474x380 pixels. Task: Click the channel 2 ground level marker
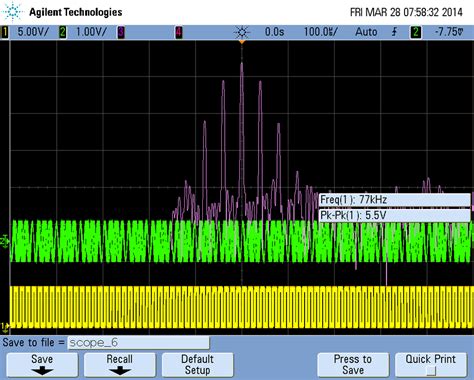5,241
